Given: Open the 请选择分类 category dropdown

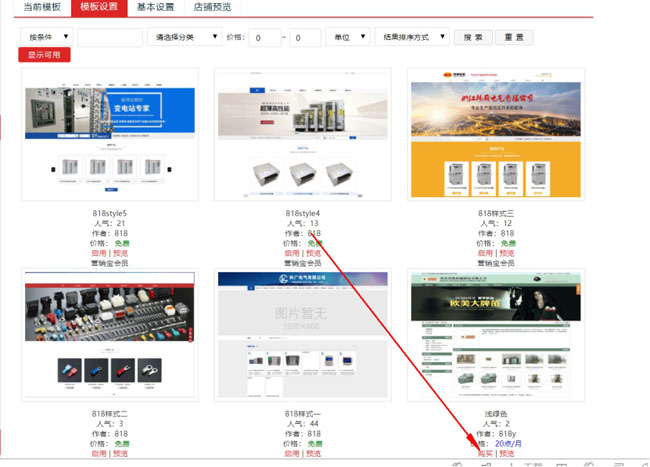Looking at the screenshot, I should tap(184, 37).
